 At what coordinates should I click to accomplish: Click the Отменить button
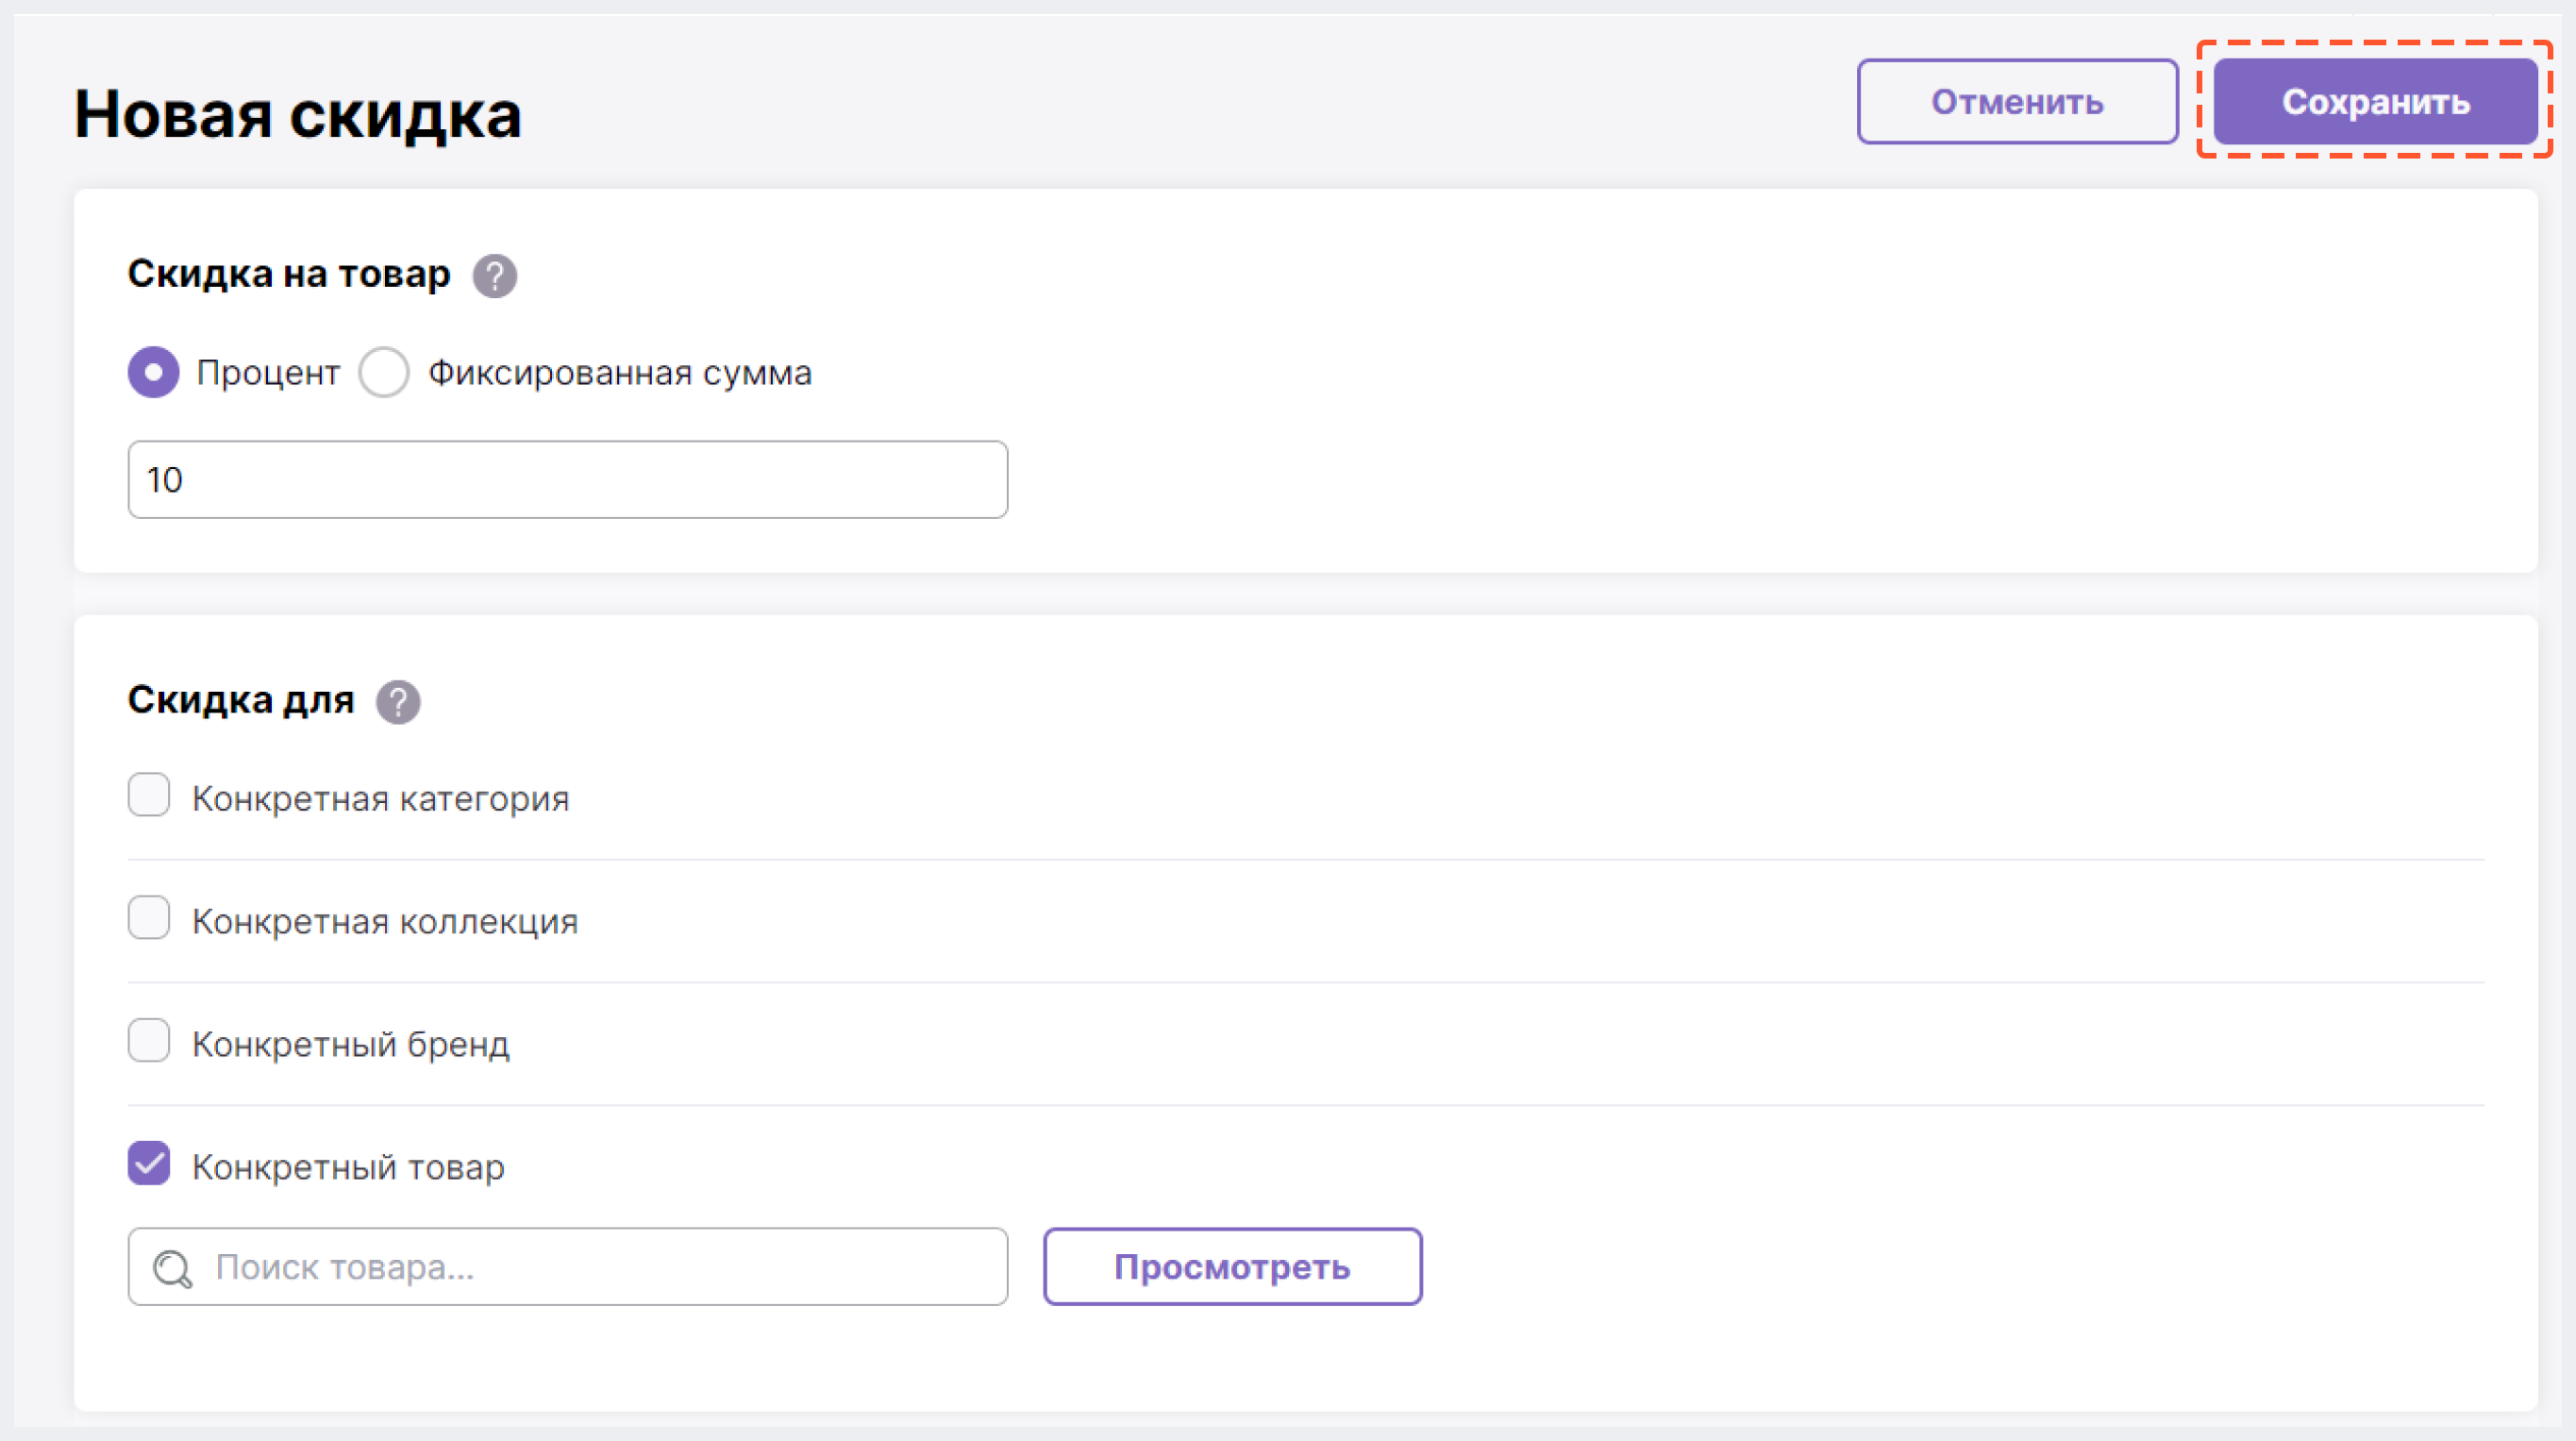pyautogui.click(x=2017, y=101)
